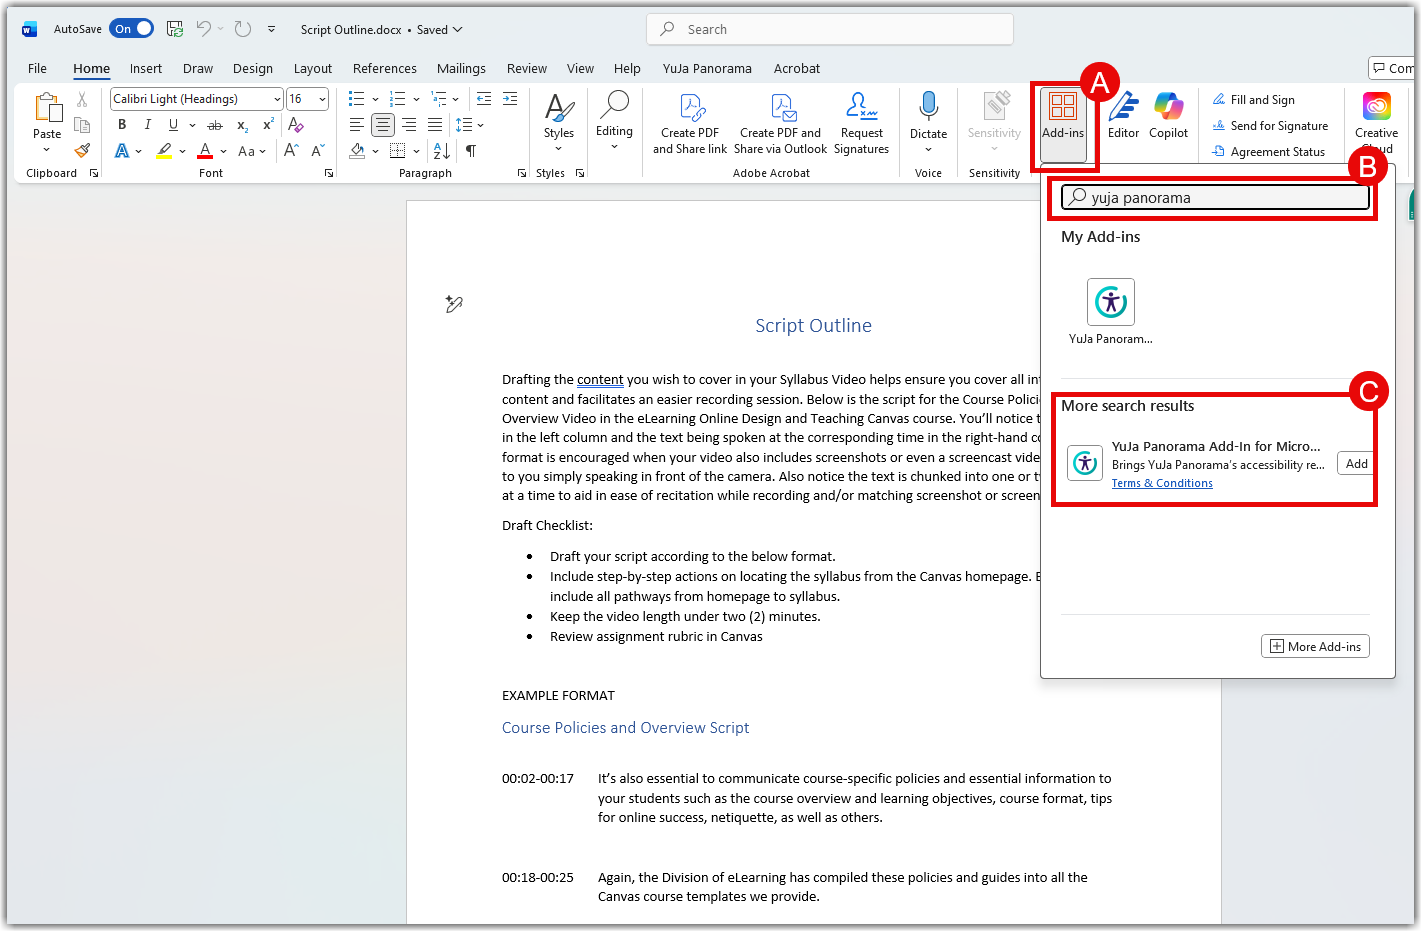Apply the yellow text highlight color
Image resolution: width=1422 pixels, height=932 pixels.
pos(164,151)
